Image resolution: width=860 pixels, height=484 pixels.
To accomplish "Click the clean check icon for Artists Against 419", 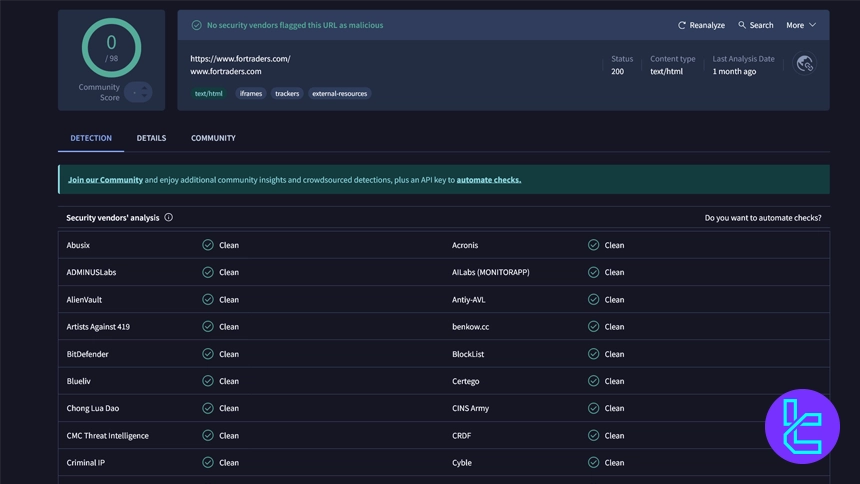I will (208, 327).
